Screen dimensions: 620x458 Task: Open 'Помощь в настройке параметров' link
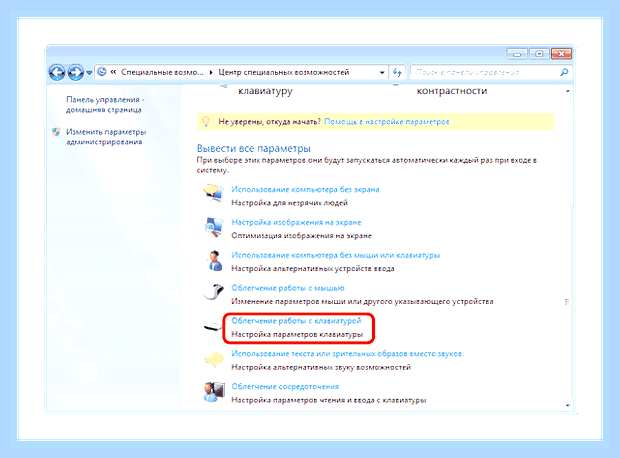click(387, 121)
